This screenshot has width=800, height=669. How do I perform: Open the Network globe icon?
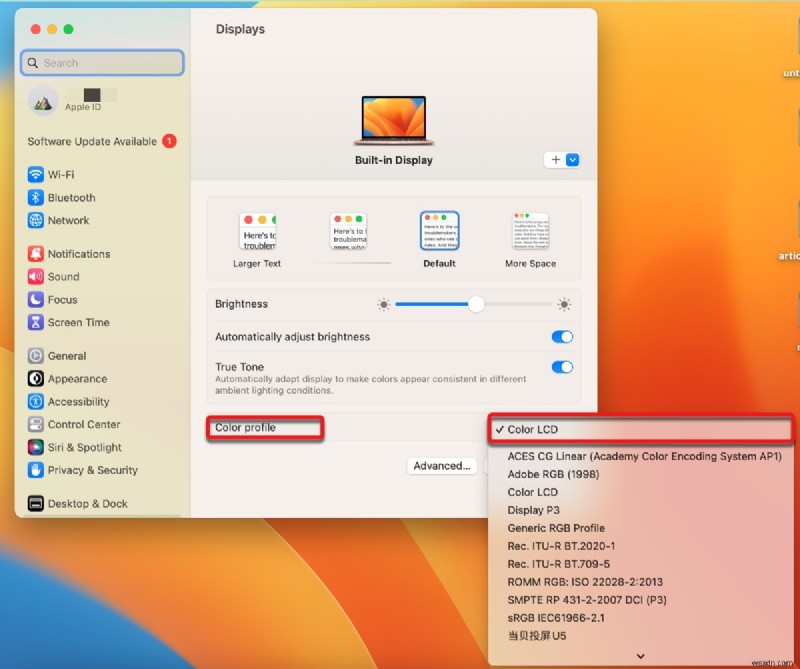(x=35, y=220)
